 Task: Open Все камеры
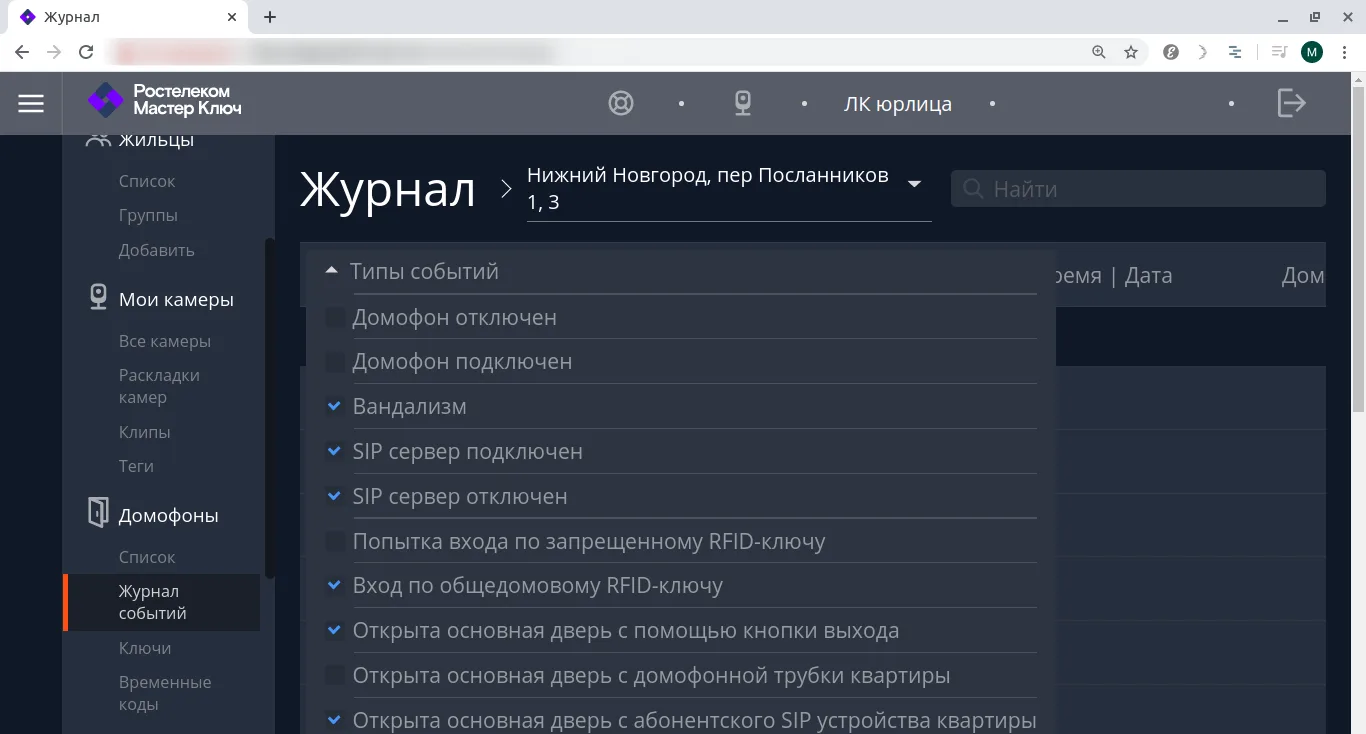click(165, 341)
